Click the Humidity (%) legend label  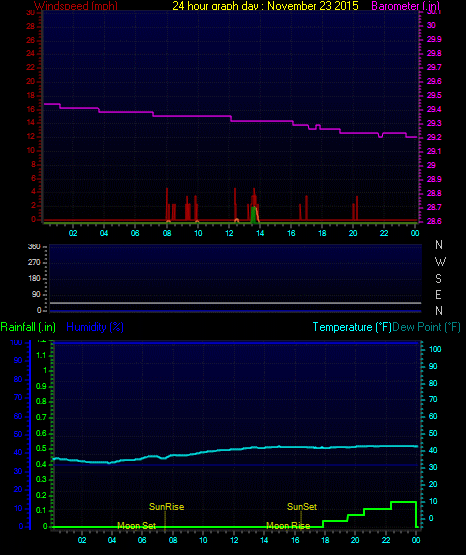(x=95, y=327)
